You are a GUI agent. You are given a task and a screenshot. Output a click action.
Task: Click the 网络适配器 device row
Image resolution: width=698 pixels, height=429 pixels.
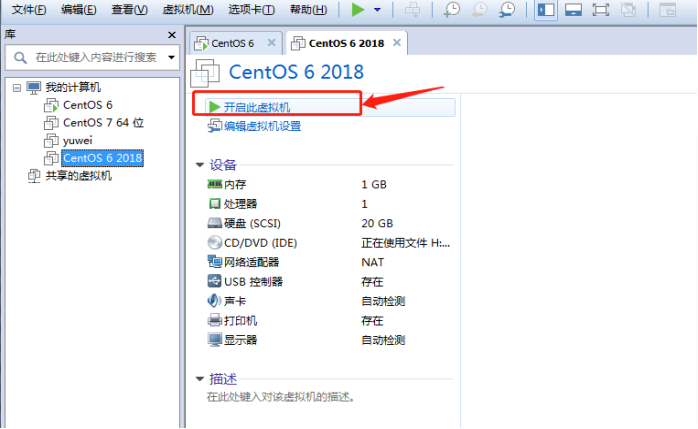click(x=329, y=262)
